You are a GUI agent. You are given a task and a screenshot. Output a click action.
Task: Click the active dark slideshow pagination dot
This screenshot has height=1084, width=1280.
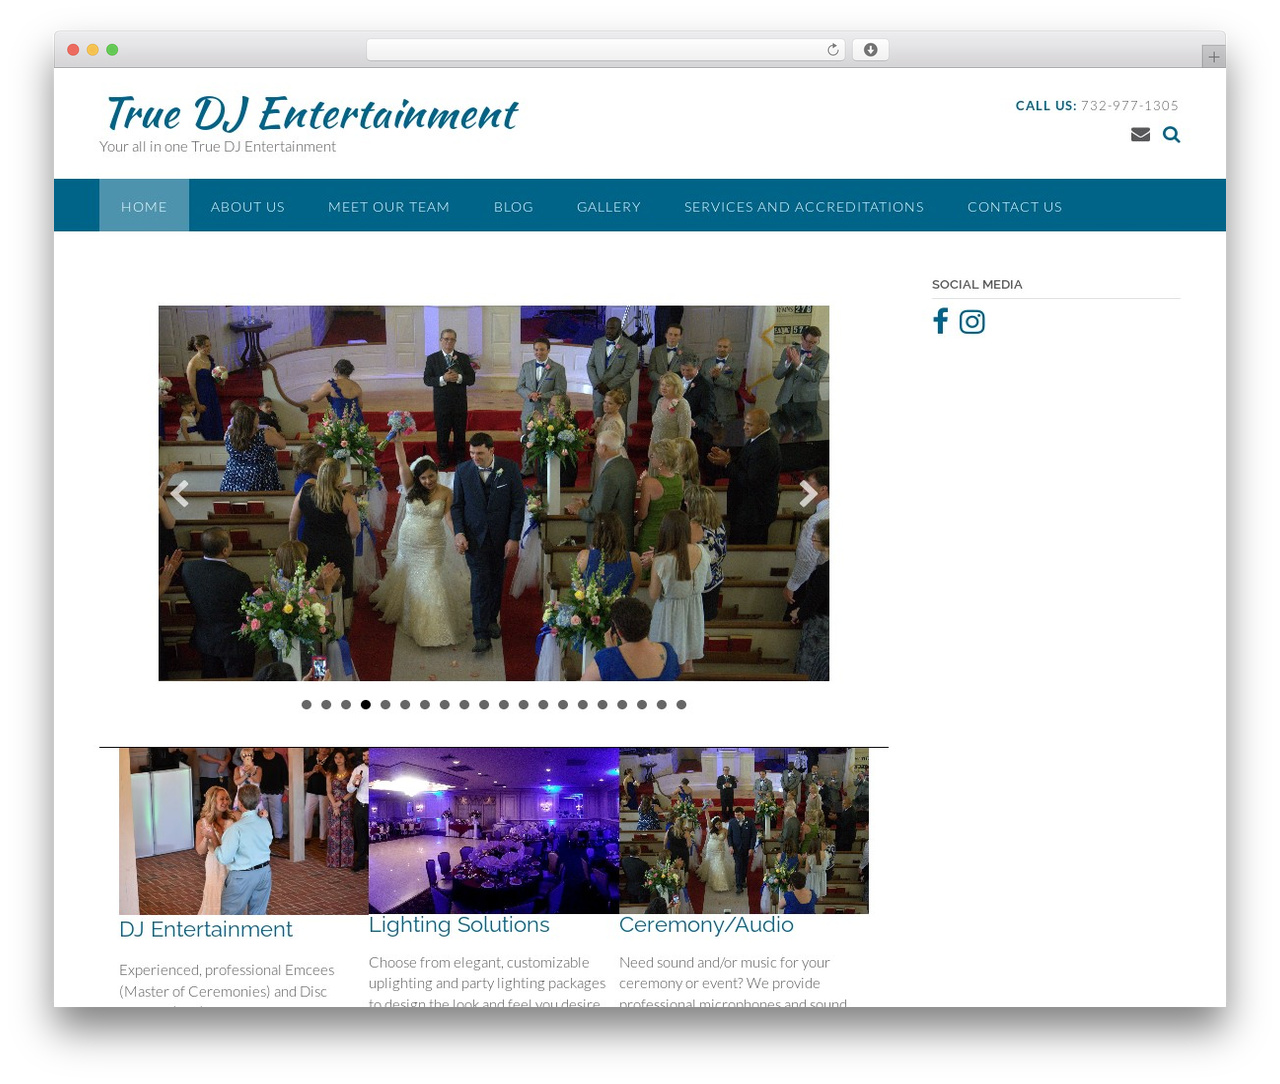[x=366, y=705]
